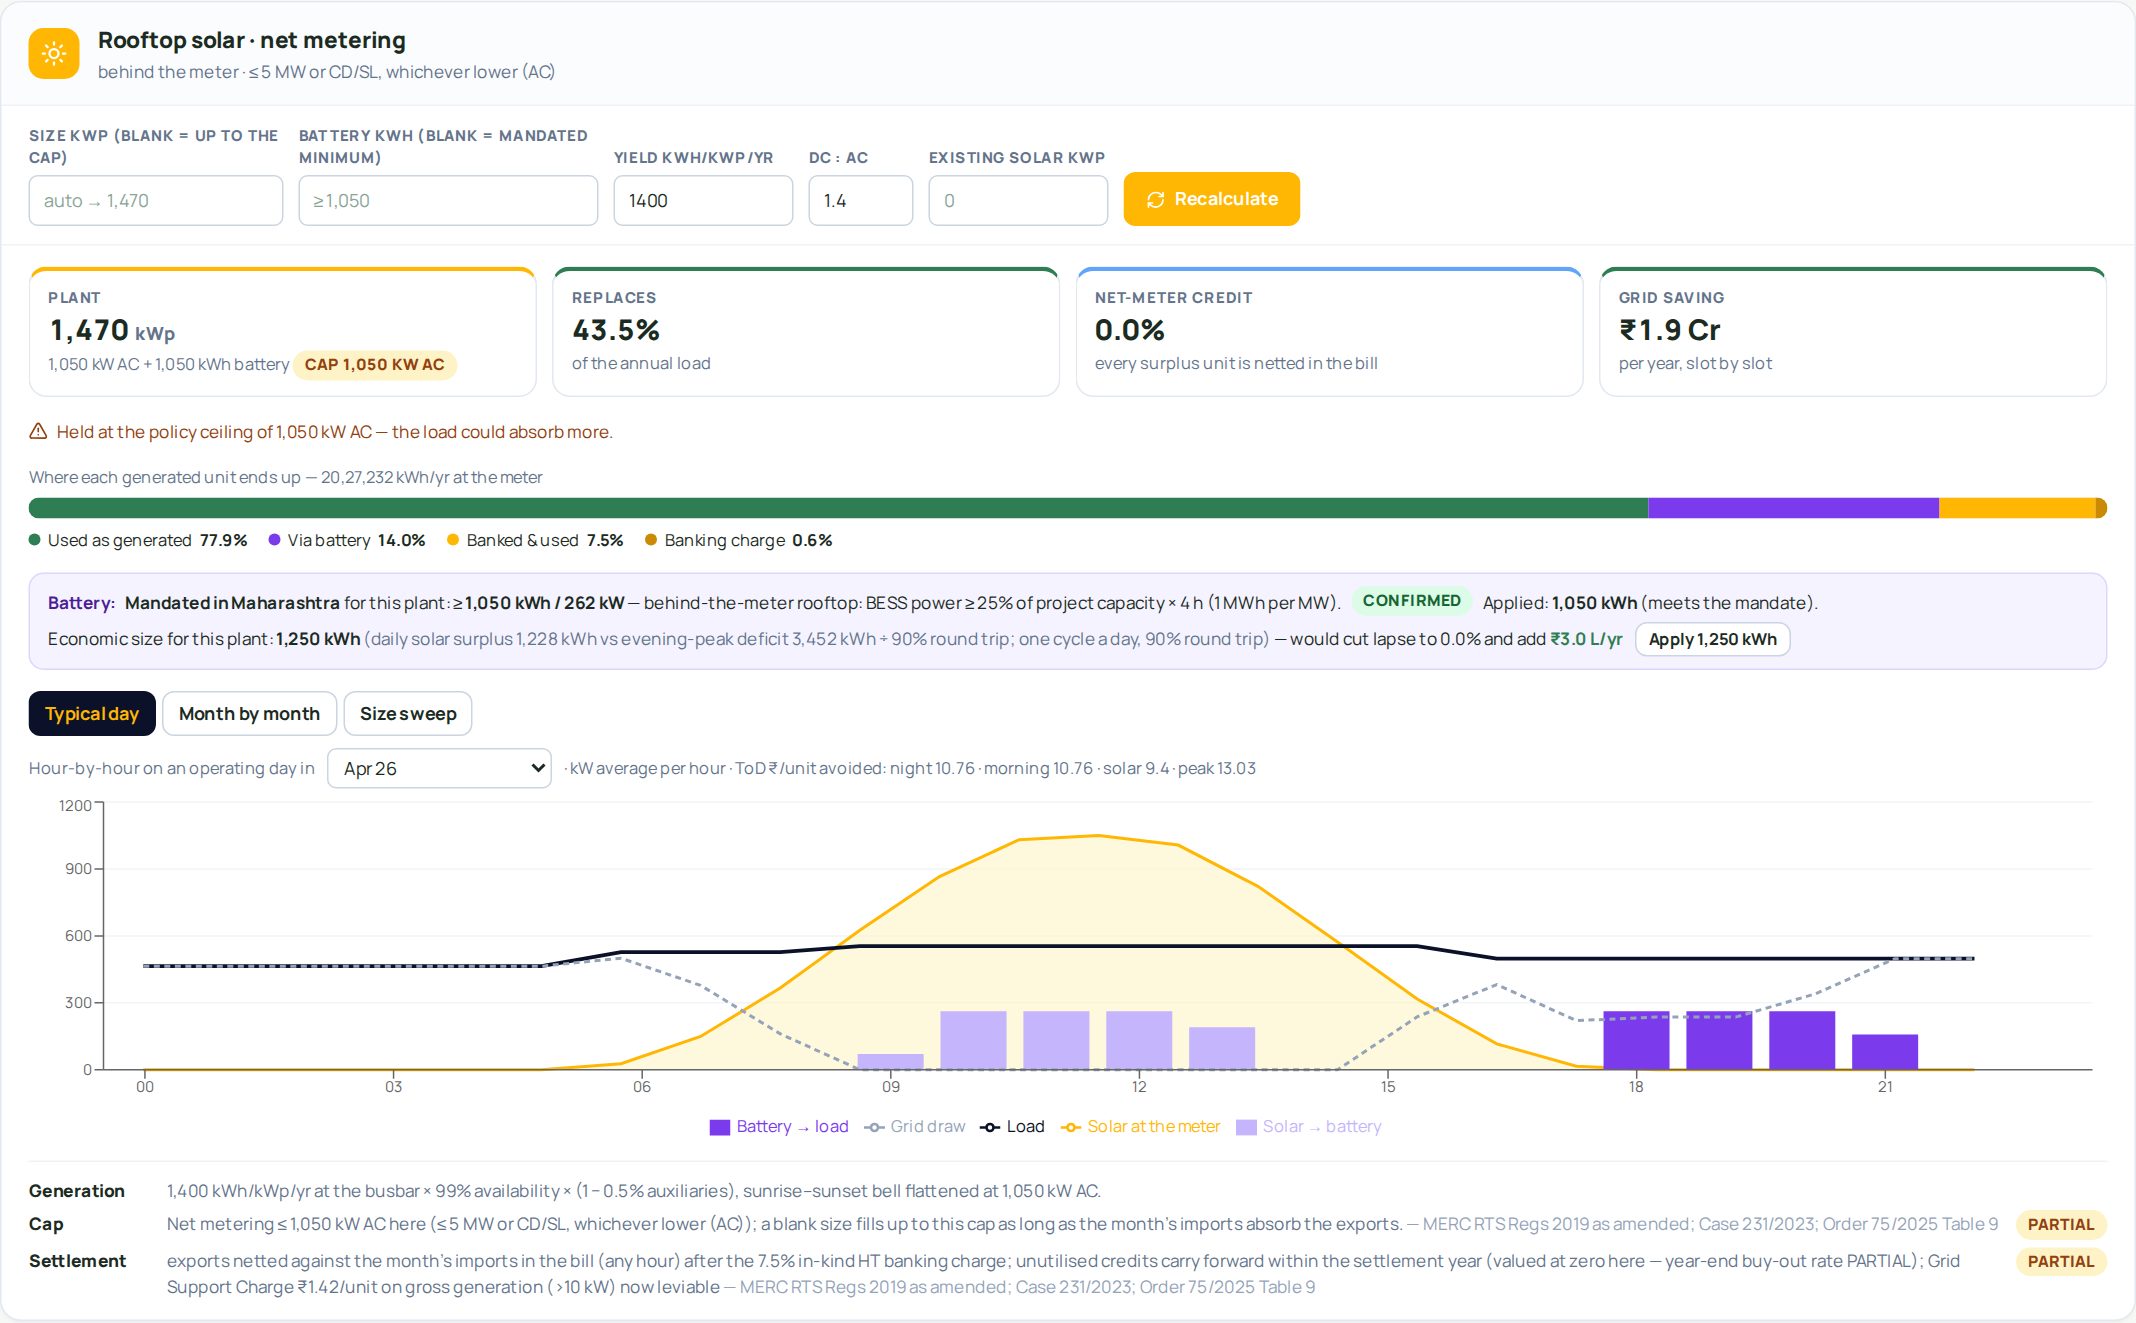The width and height of the screenshot is (2136, 1323).
Task: Toggle the Solar at the meter legend series
Action: (x=1140, y=1126)
